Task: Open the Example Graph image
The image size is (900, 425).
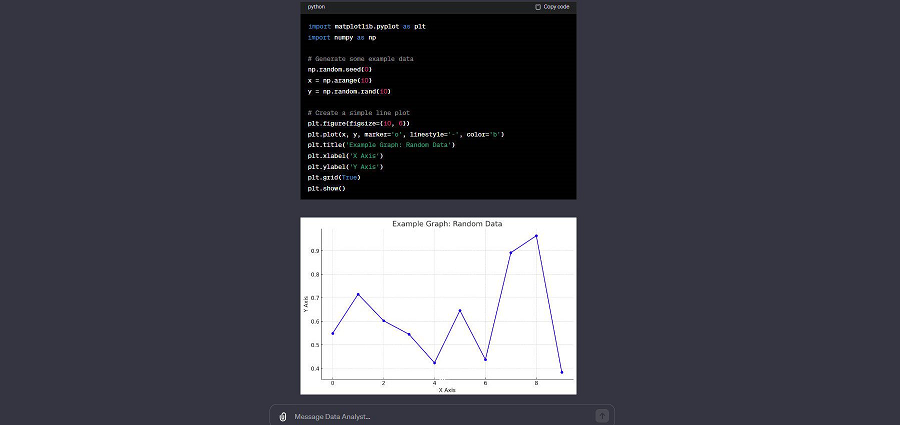Action: [x=438, y=305]
